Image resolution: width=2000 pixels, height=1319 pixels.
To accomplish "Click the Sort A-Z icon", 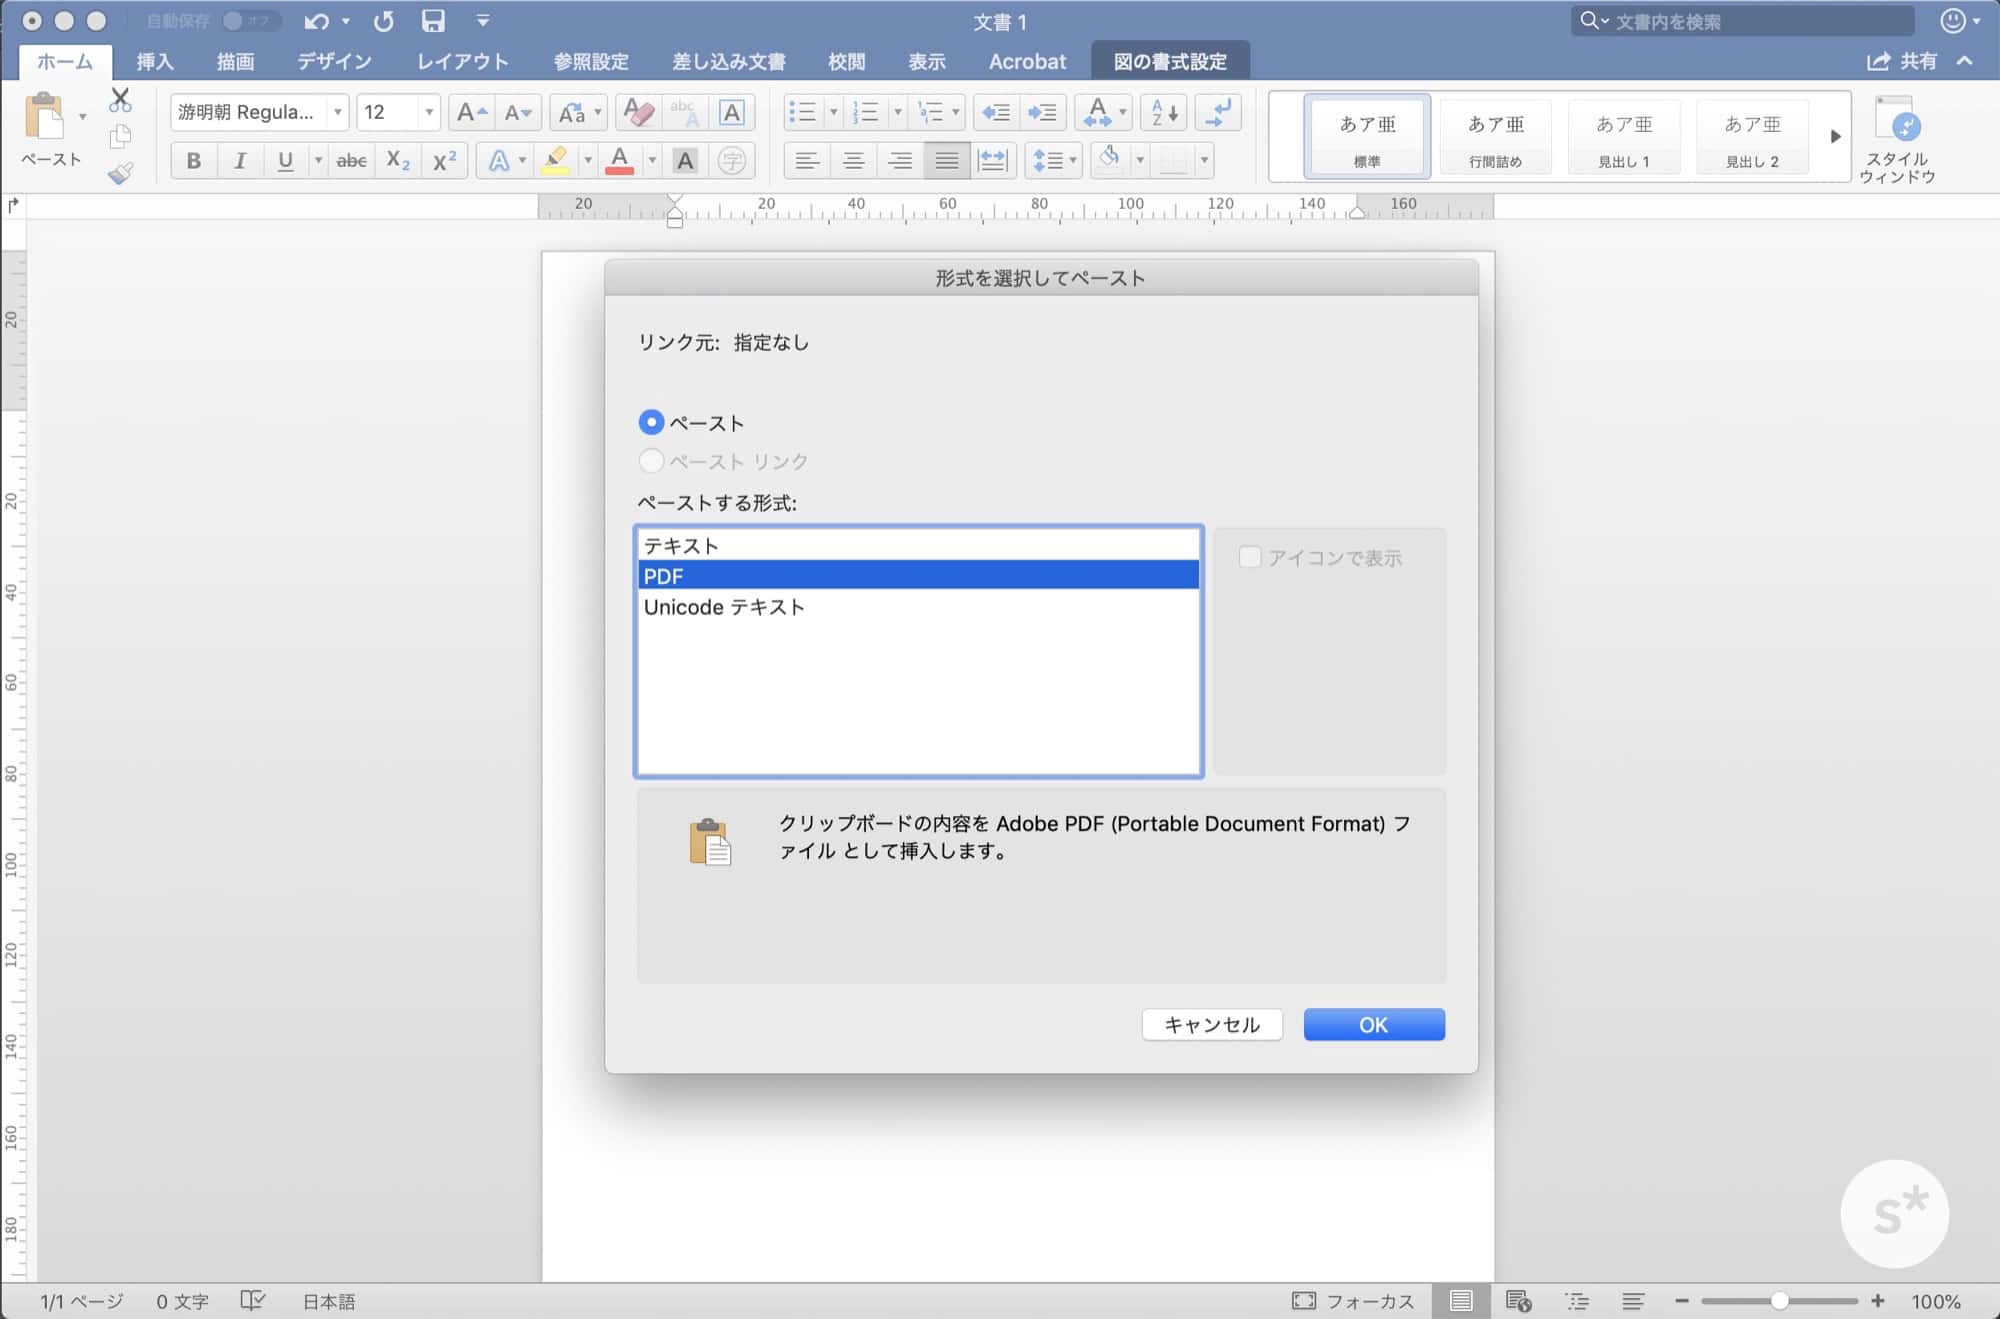I will [1164, 112].
